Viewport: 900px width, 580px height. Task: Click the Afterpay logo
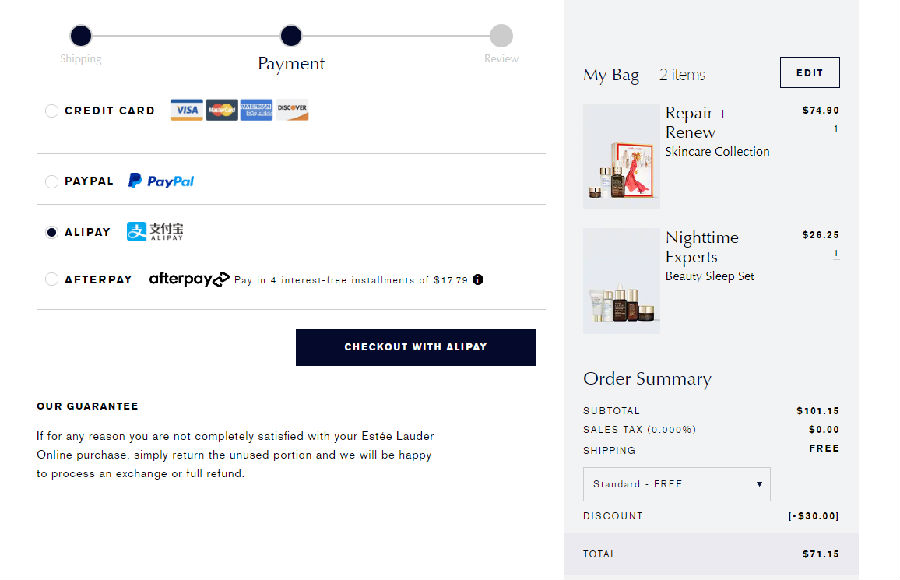coord(189,279)
